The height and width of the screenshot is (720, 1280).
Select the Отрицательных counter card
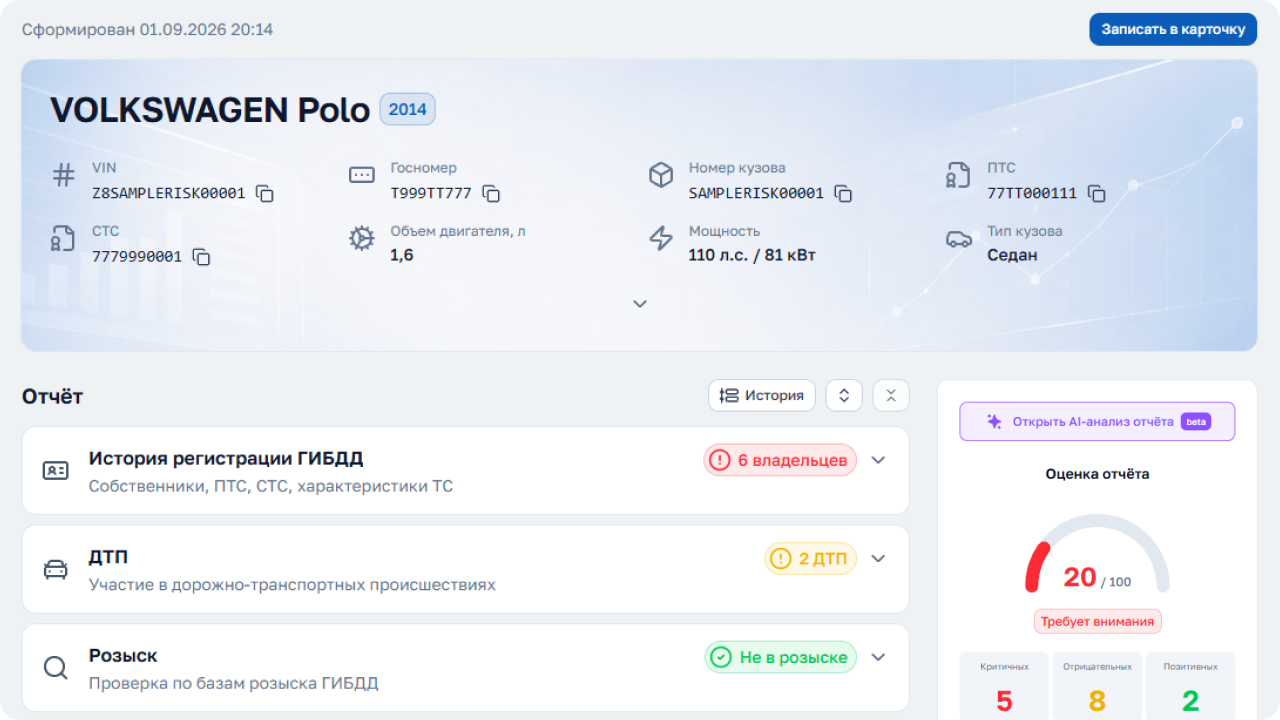1097,686
